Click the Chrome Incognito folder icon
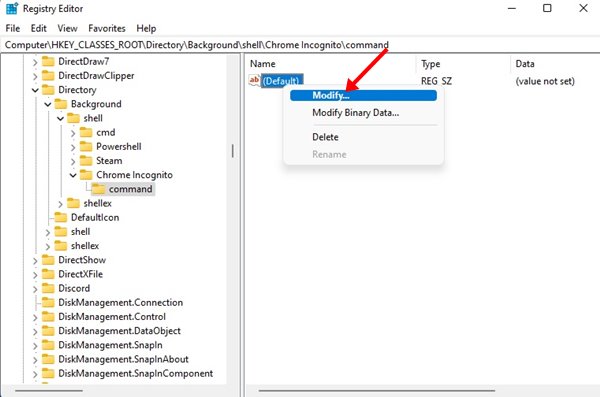Screen dimensions: 600x397 point(86,175)
